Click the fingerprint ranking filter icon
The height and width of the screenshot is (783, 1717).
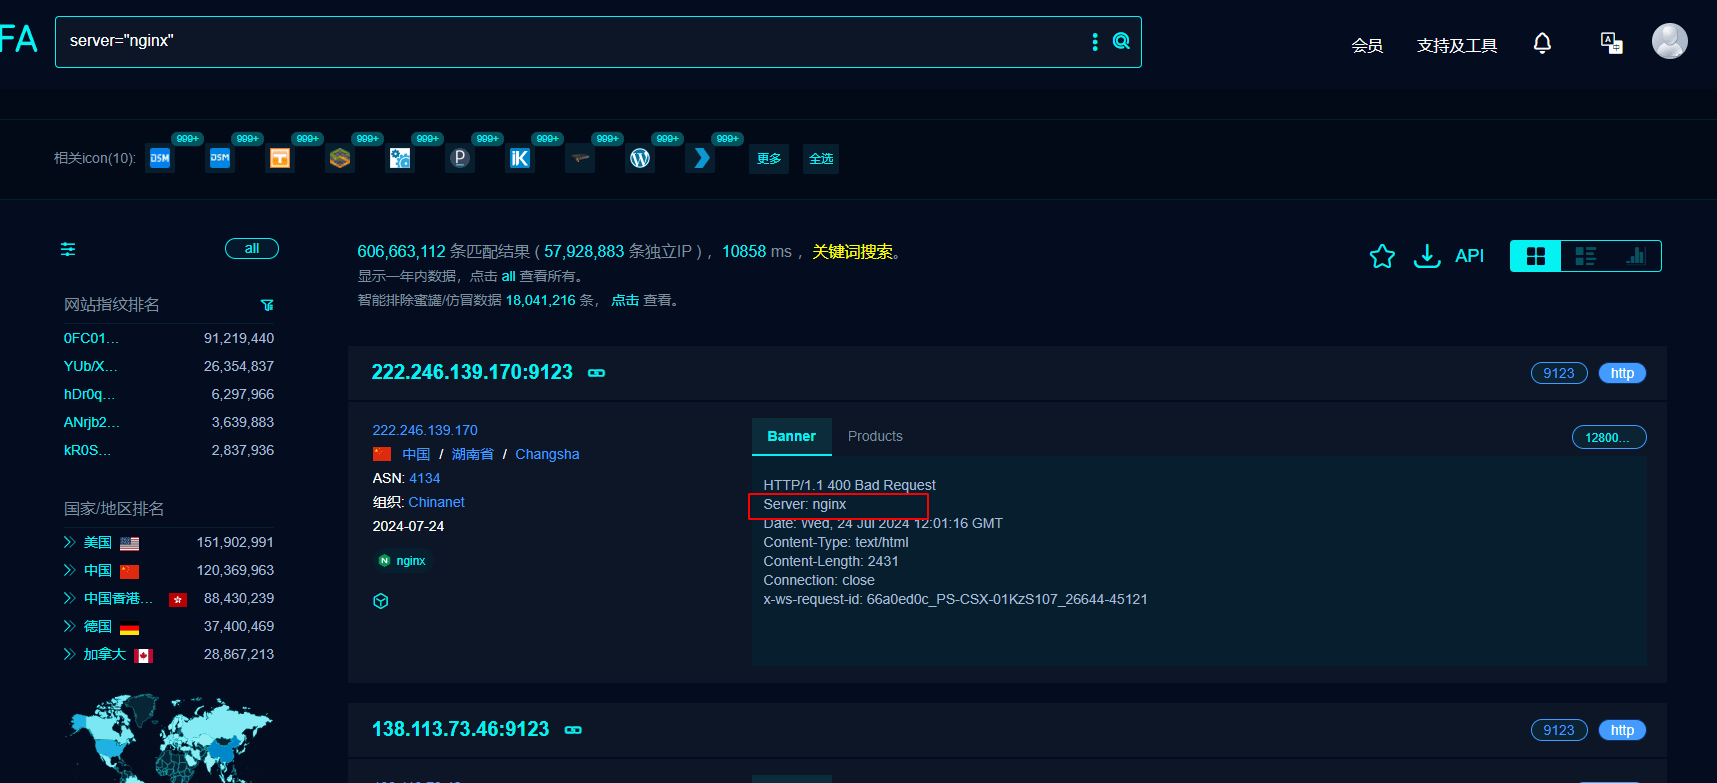pyautogui.click(x=267, y=305)
